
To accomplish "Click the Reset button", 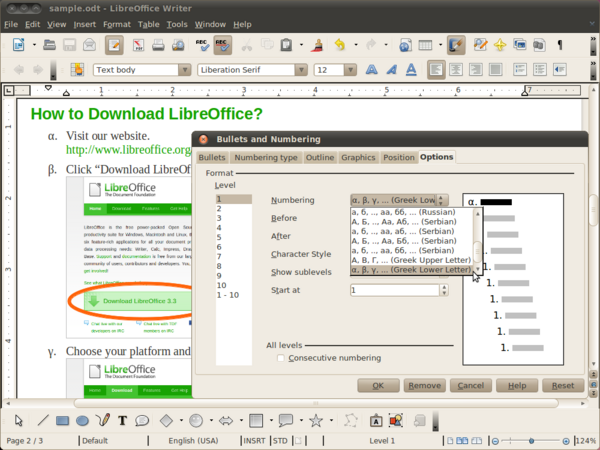I will pos(563,385).
